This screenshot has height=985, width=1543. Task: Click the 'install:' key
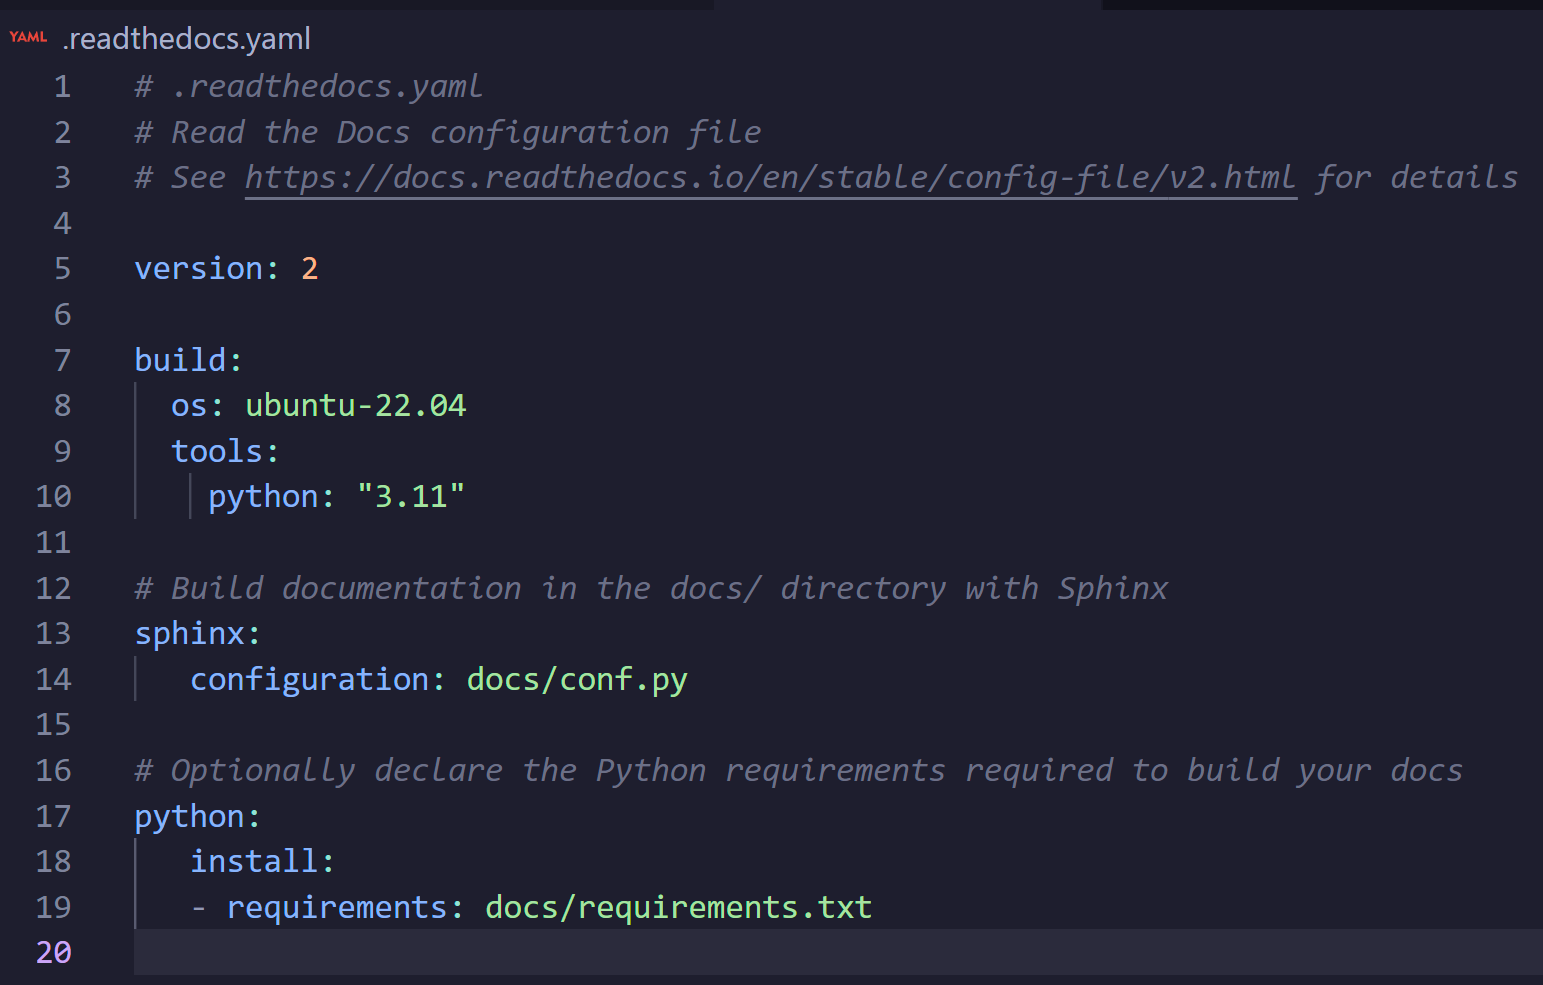(262, 861)
